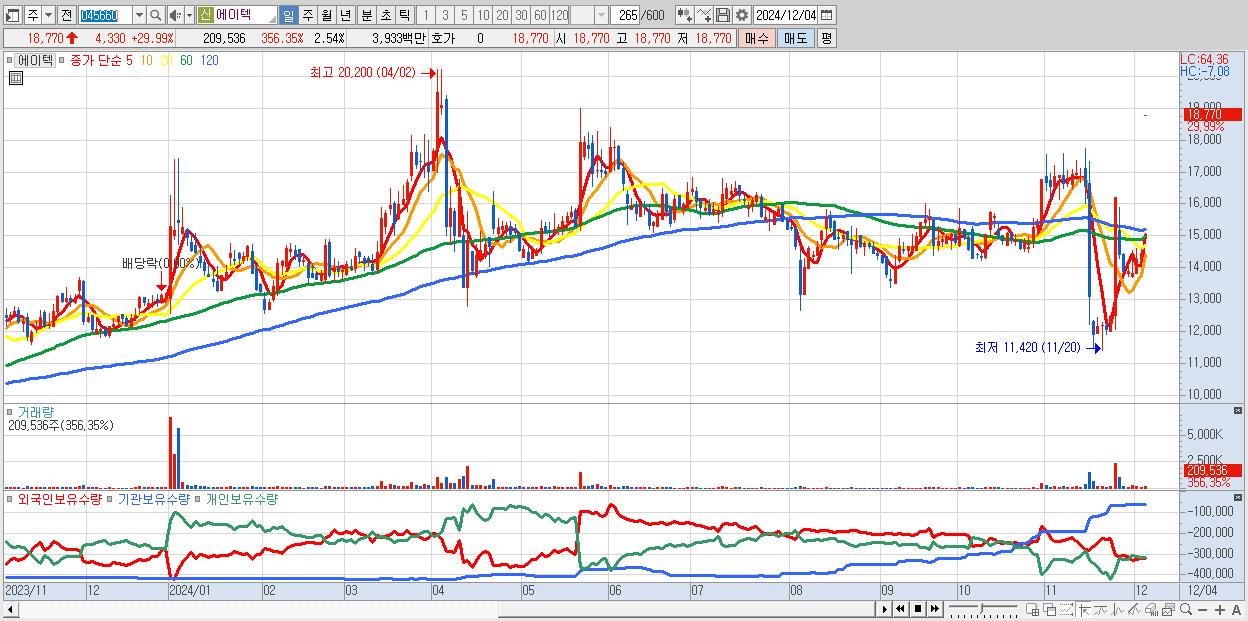Click the small gray button at volume panel right edge
Viewport: 1248px width, 621px height.
point(1239,411)
